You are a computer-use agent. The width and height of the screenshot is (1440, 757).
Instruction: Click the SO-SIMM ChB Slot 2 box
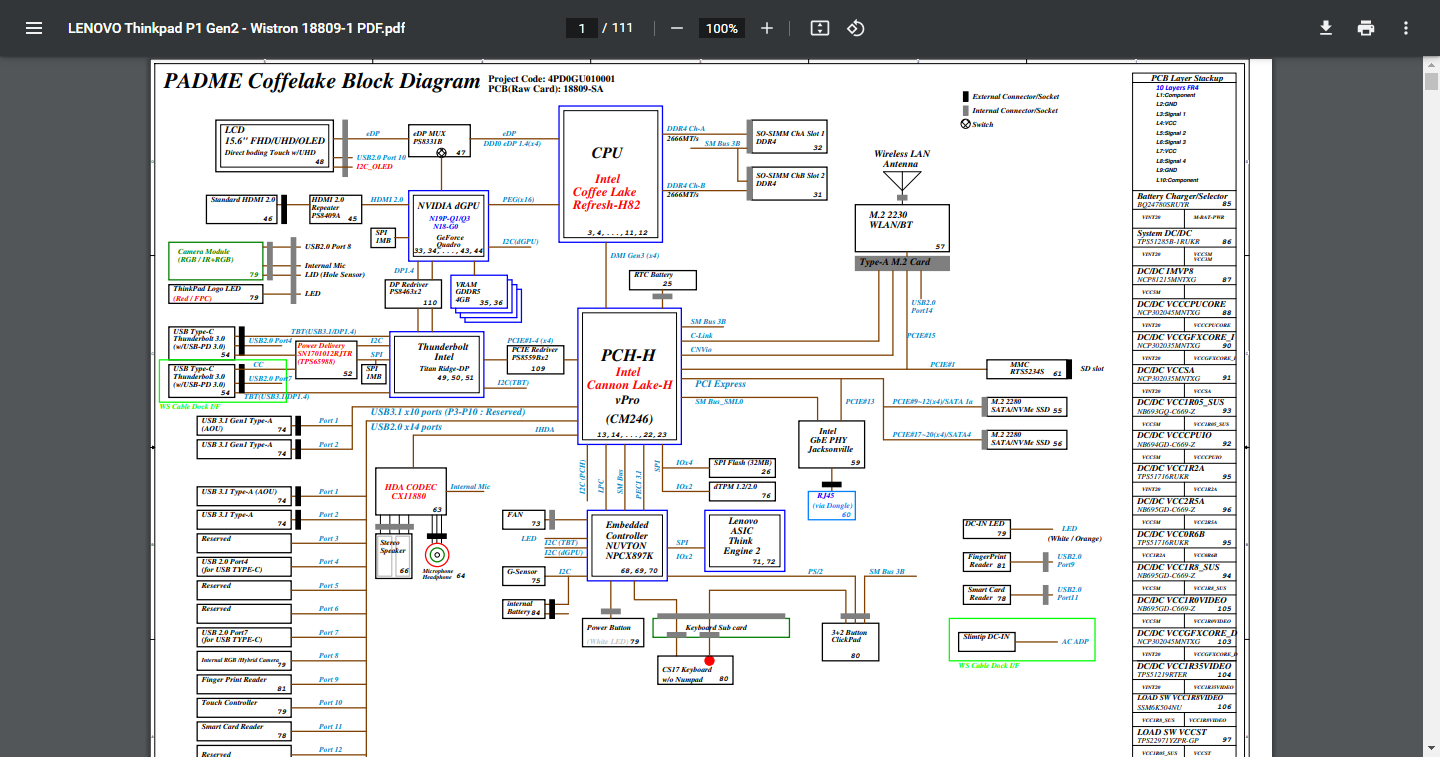(790, 185)
